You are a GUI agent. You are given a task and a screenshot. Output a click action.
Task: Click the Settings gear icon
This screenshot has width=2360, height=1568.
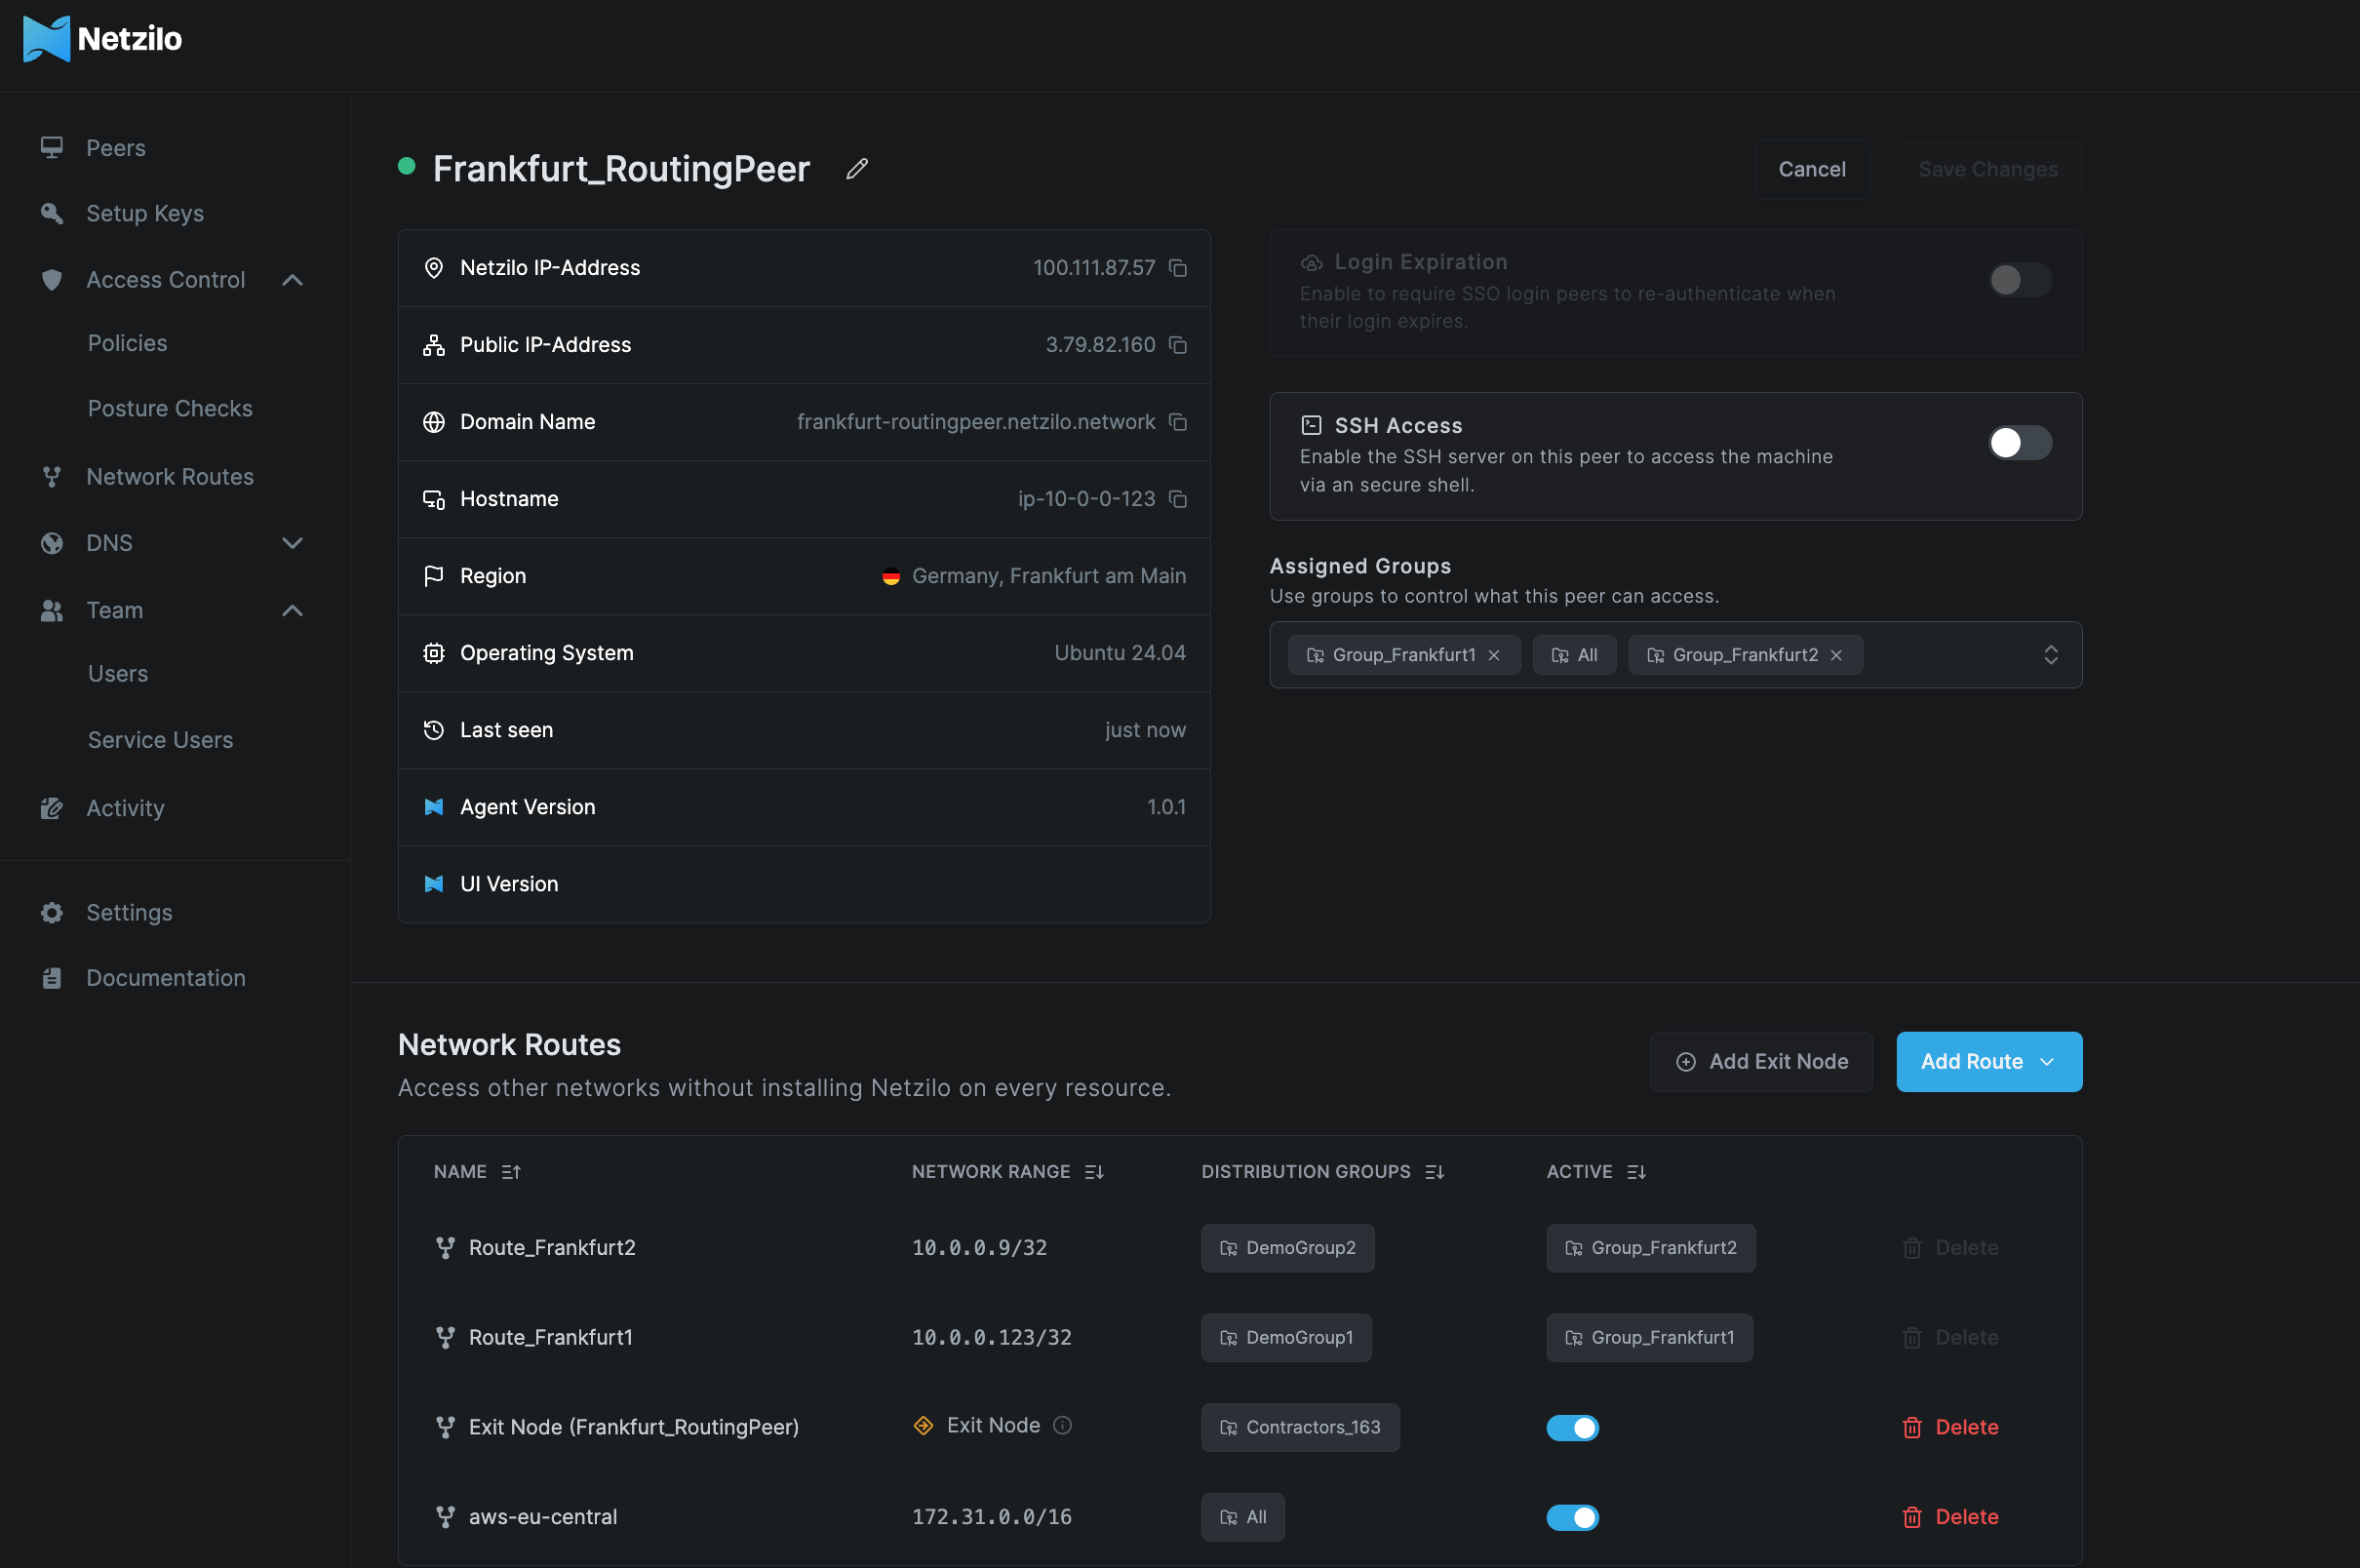[52, 912]
